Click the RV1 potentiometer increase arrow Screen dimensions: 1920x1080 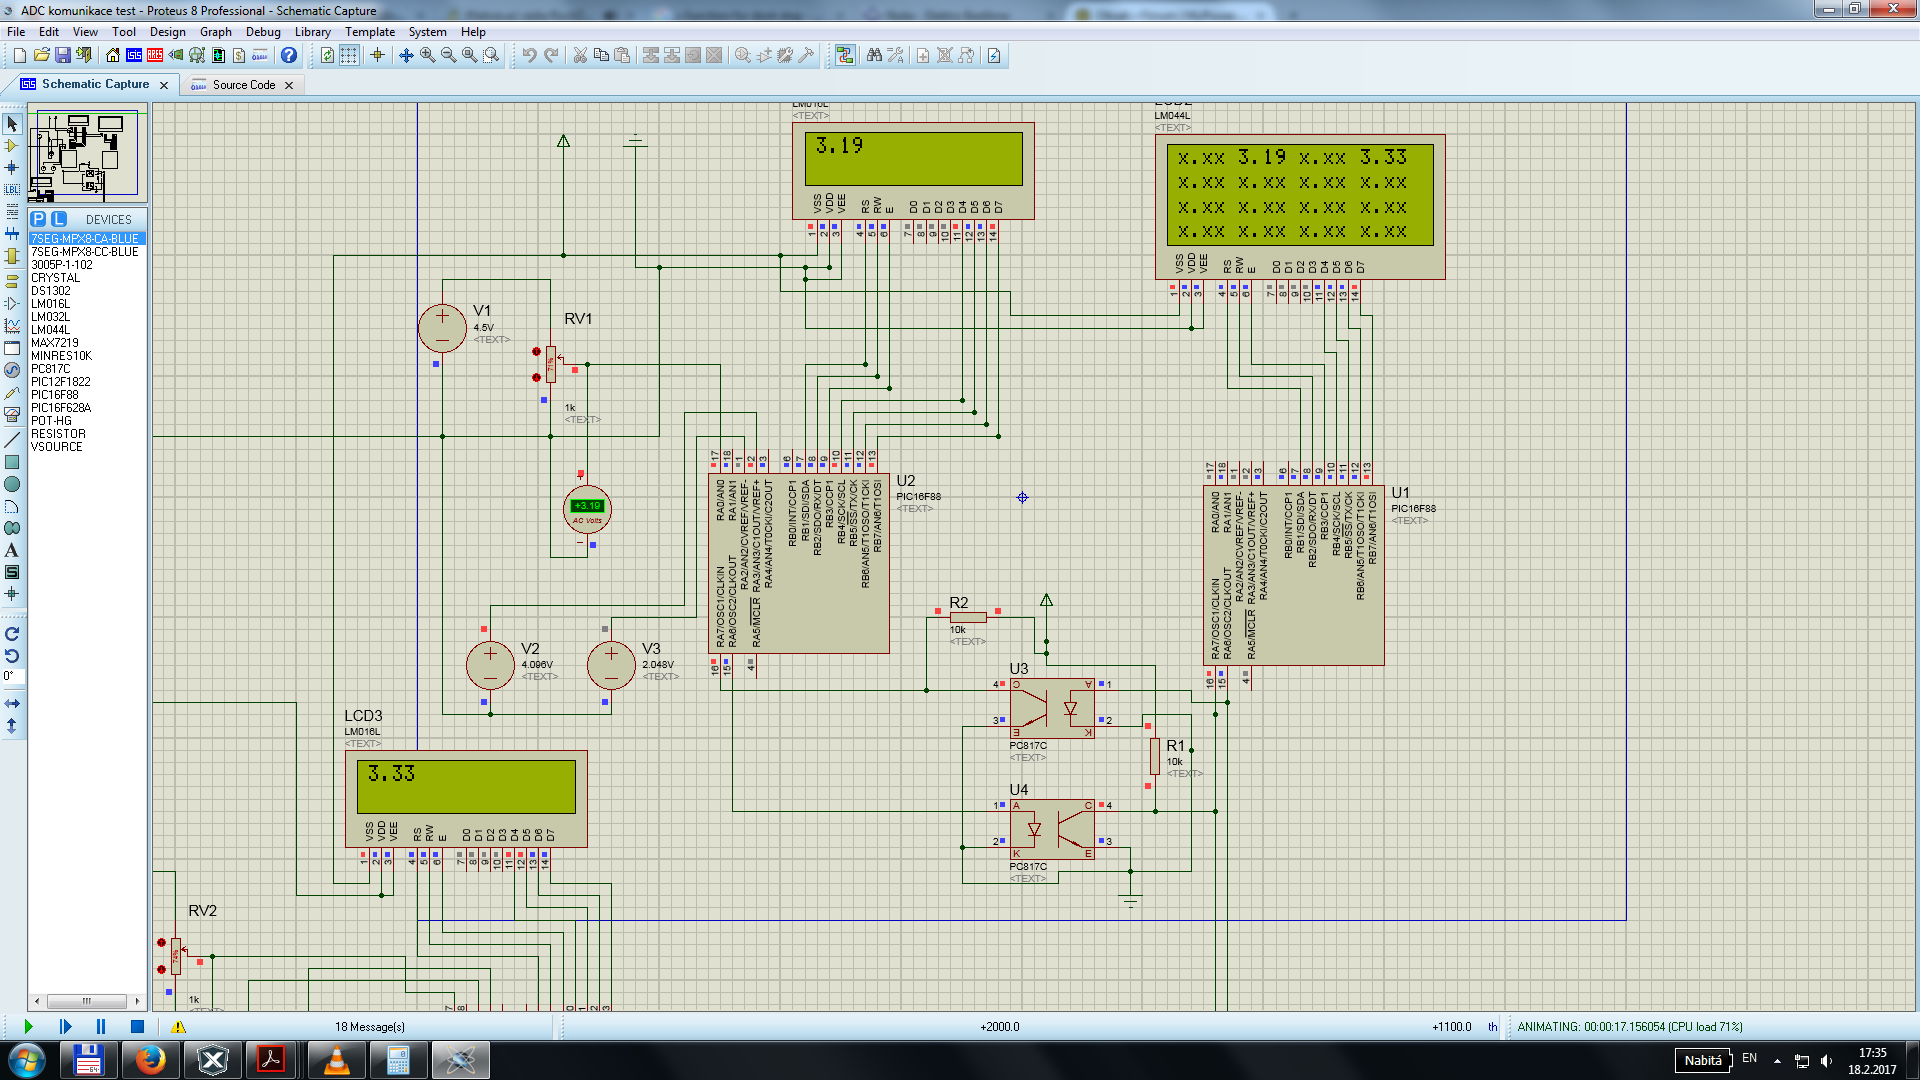[x=537, y=352]
